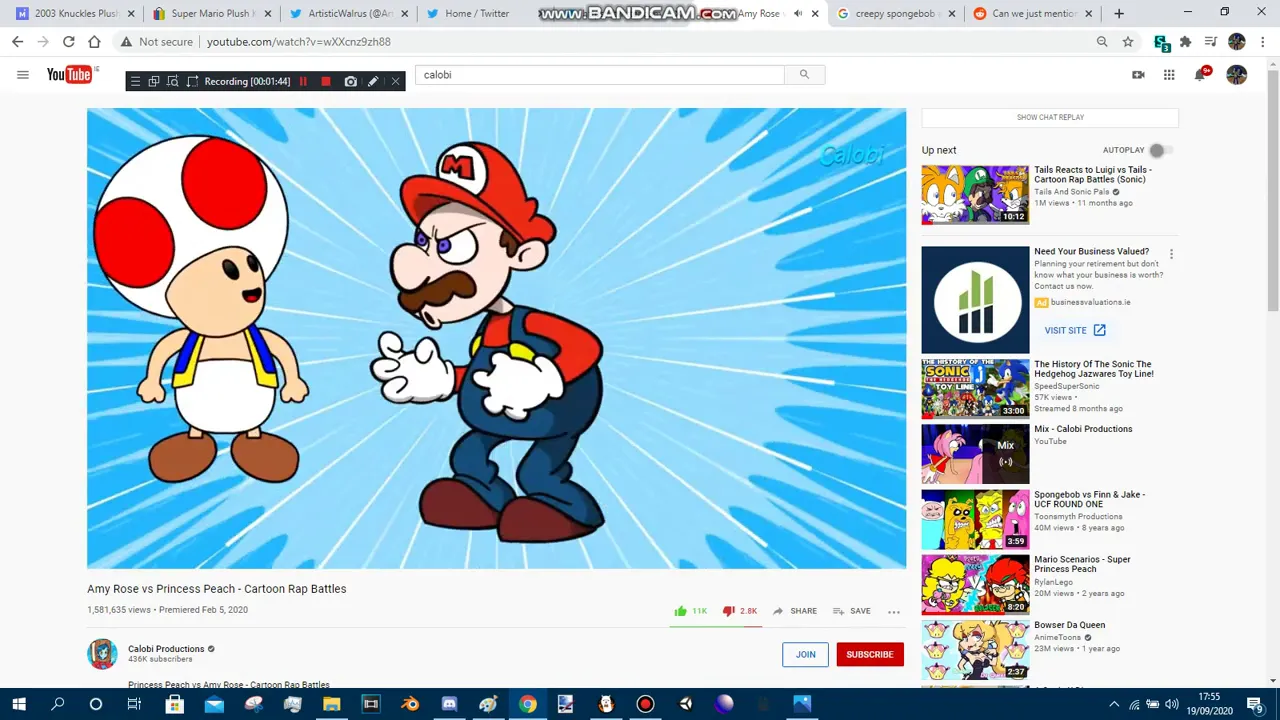The width and height of the screenshot is (1280, 720).
Task: Run the YouTube search with magnifier button
Action: coord(804,74)
